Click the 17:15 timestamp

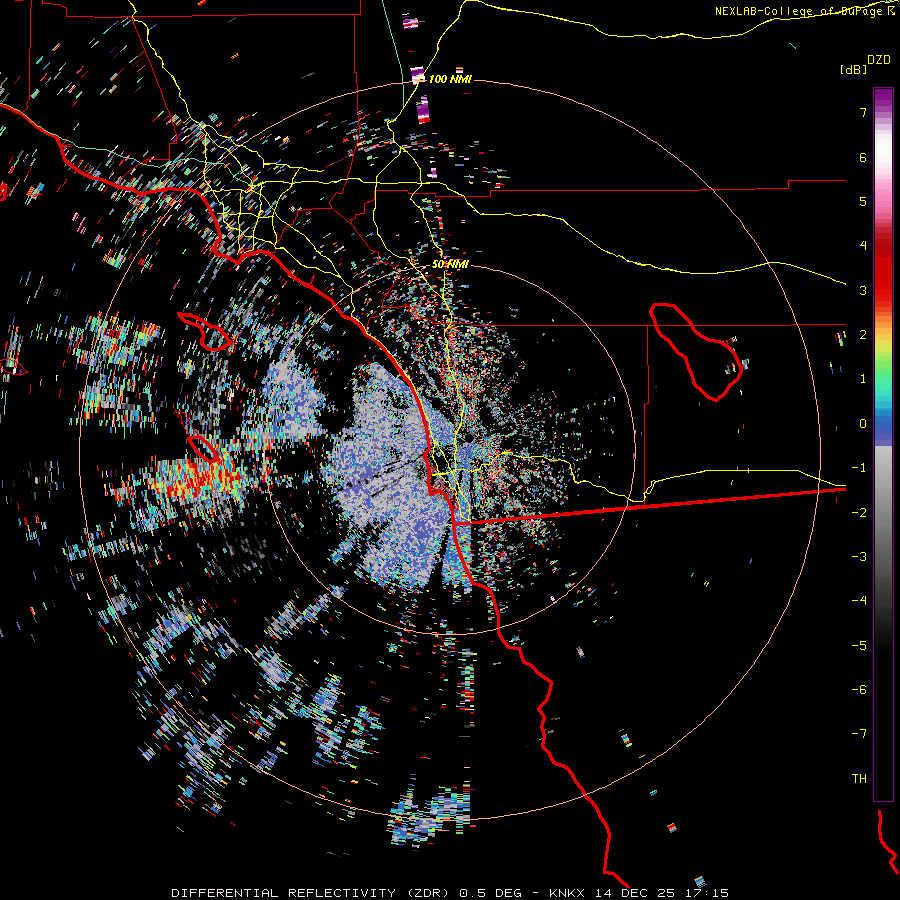(x=707, y=893)
